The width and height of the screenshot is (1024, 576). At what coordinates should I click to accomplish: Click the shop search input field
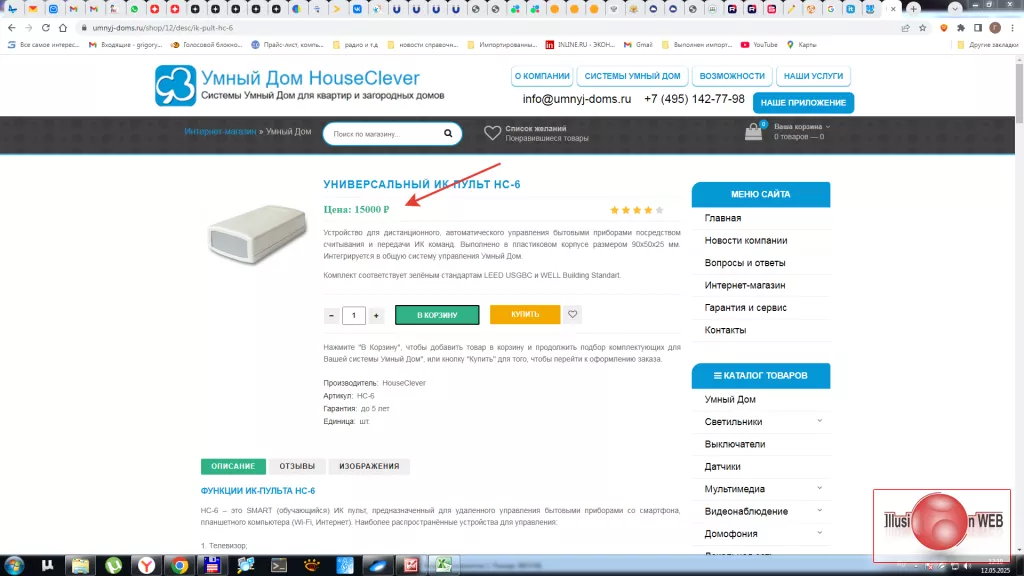pos(378,133)
